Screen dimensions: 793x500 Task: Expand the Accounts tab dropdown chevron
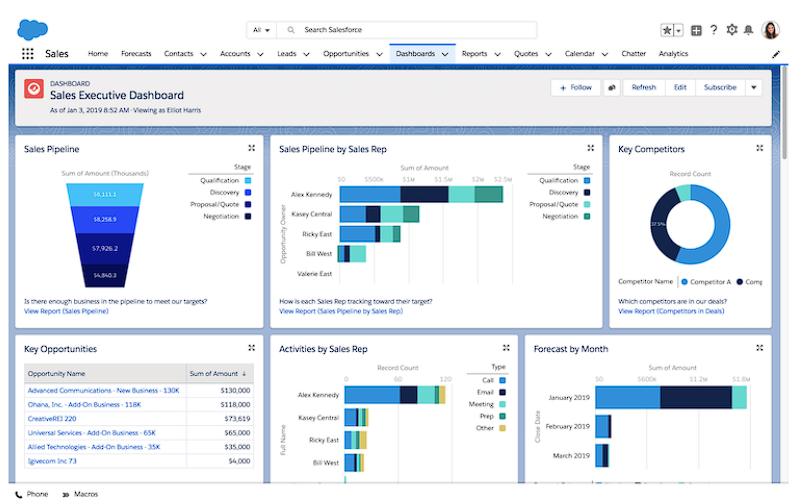click(x=260, y=54)
